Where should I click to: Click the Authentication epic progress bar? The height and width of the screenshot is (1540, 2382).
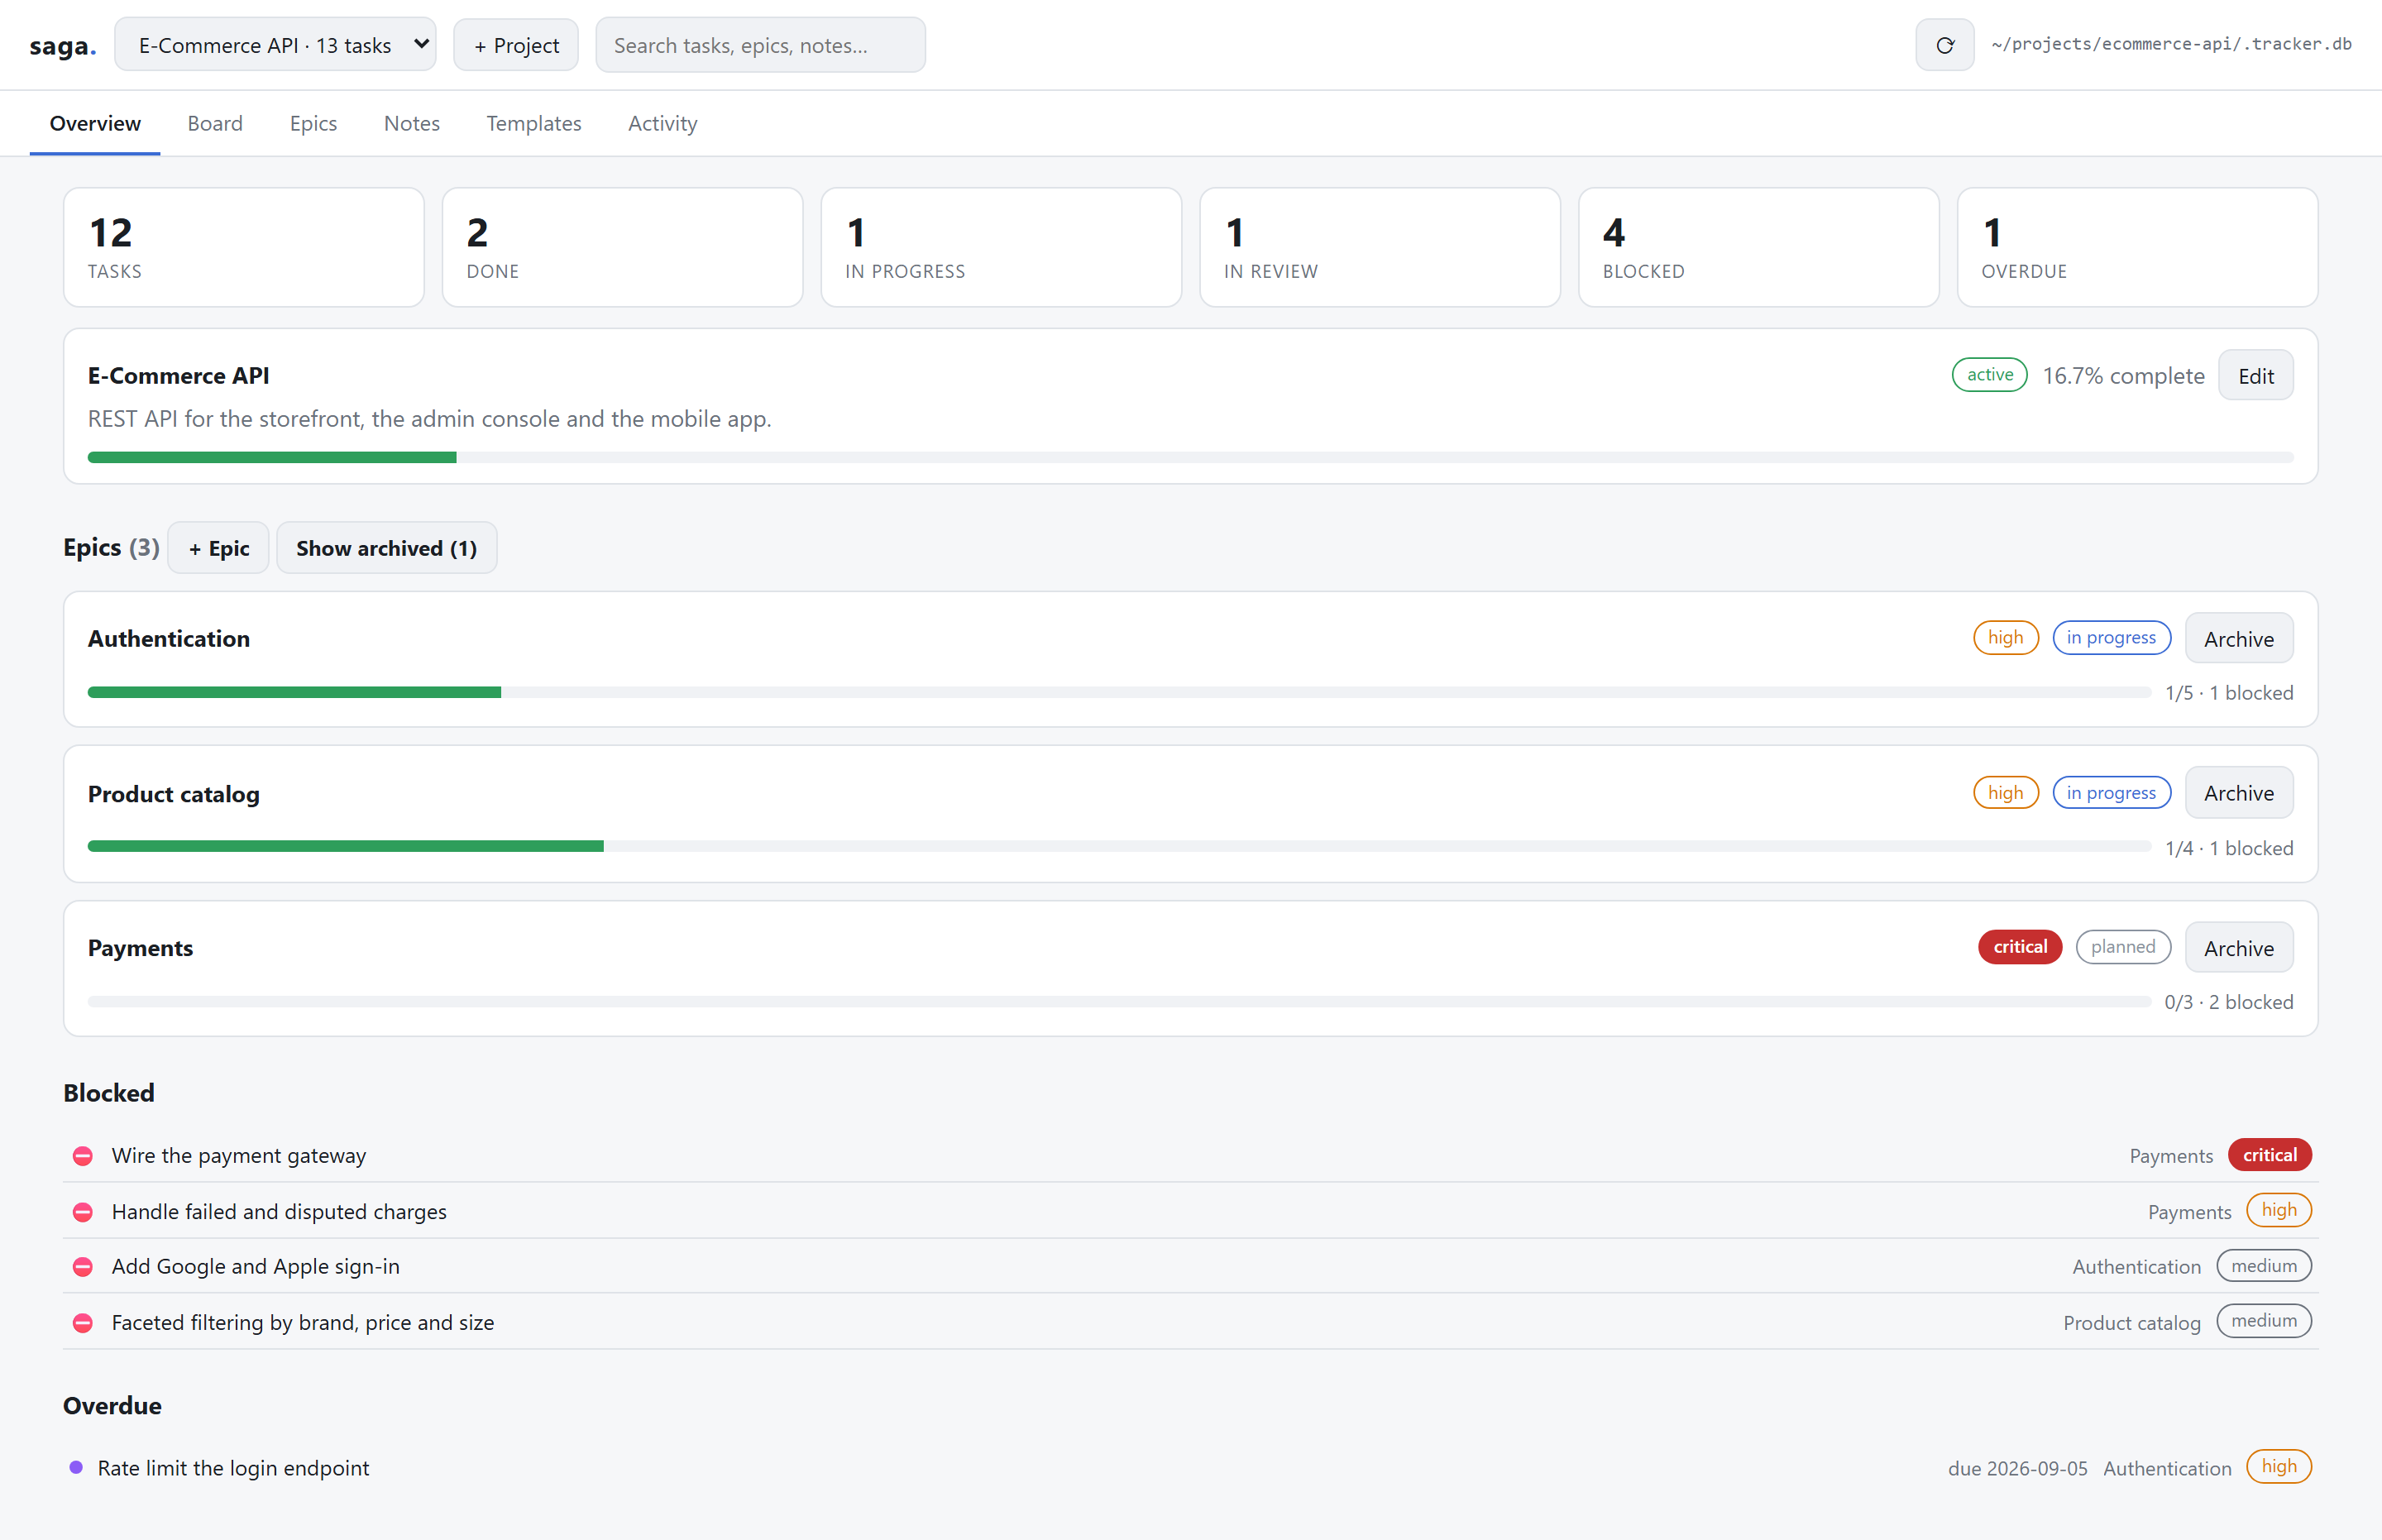point(1119,692)
